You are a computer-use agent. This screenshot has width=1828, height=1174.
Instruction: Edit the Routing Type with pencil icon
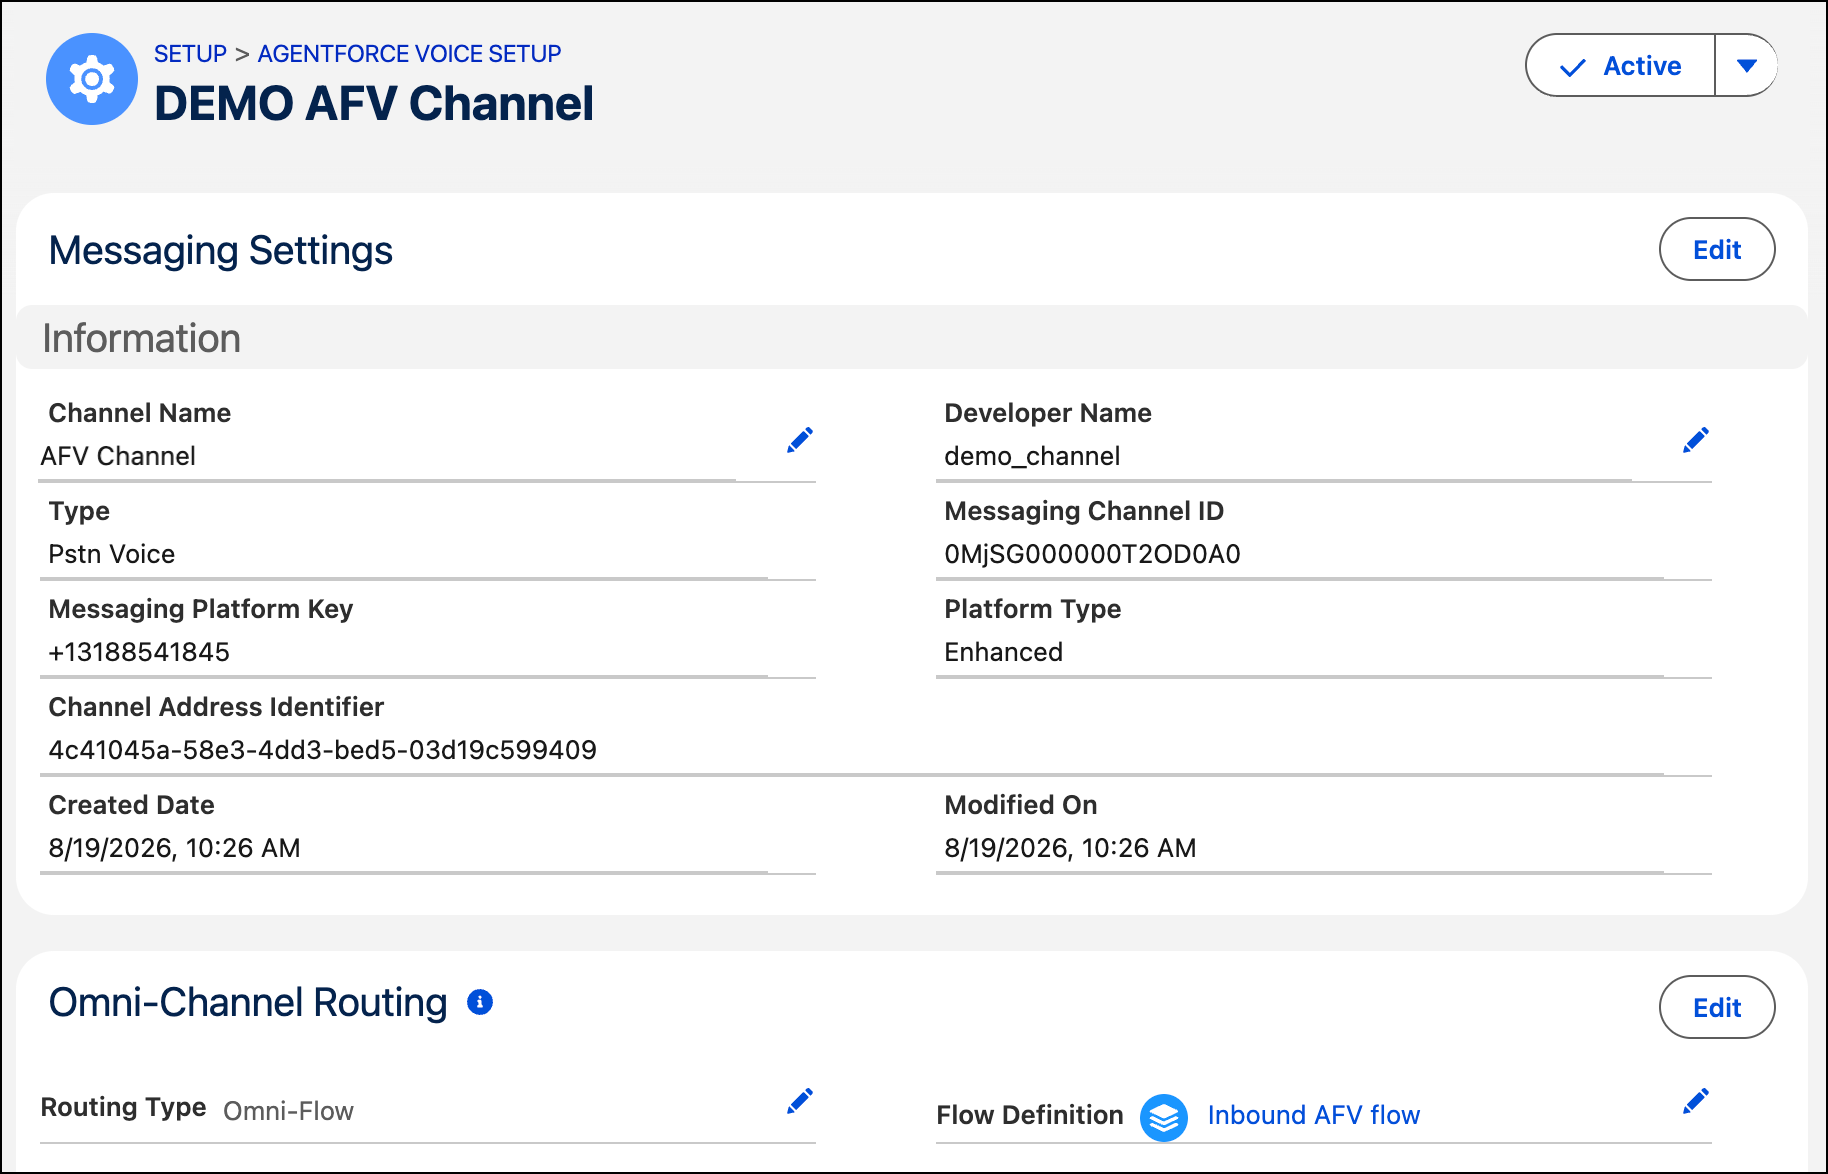pos(800,1101)
